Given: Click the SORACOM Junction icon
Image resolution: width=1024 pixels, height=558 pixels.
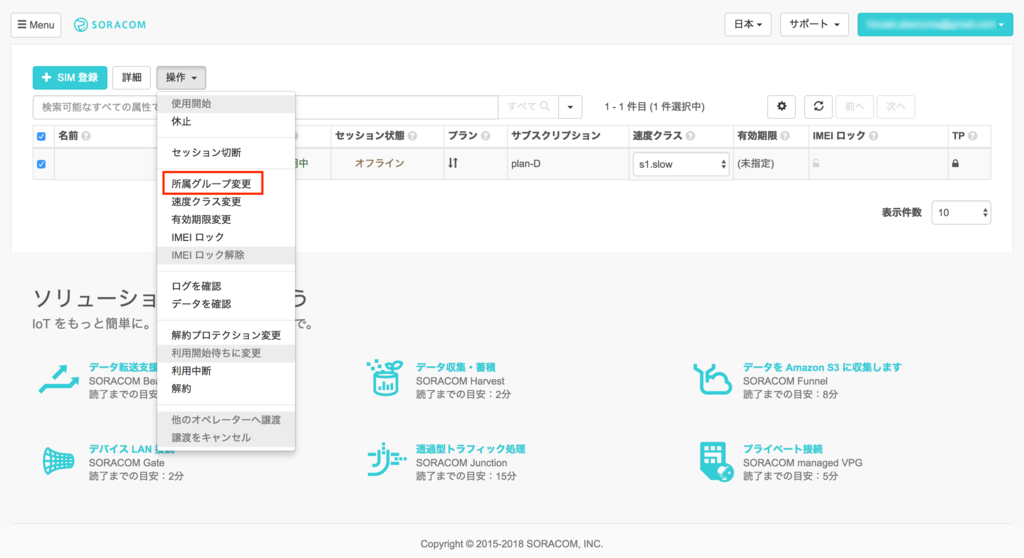Looking at the screenshot, I should [386, 459].
